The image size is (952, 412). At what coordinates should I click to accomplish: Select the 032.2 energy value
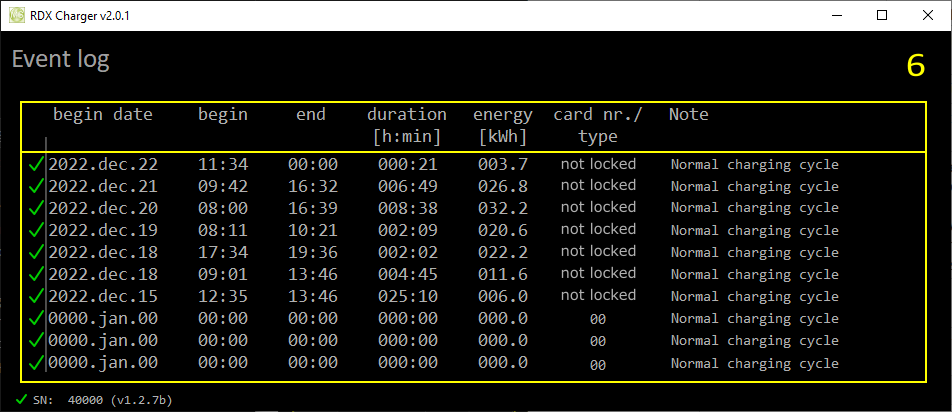(x=502, y=208)
